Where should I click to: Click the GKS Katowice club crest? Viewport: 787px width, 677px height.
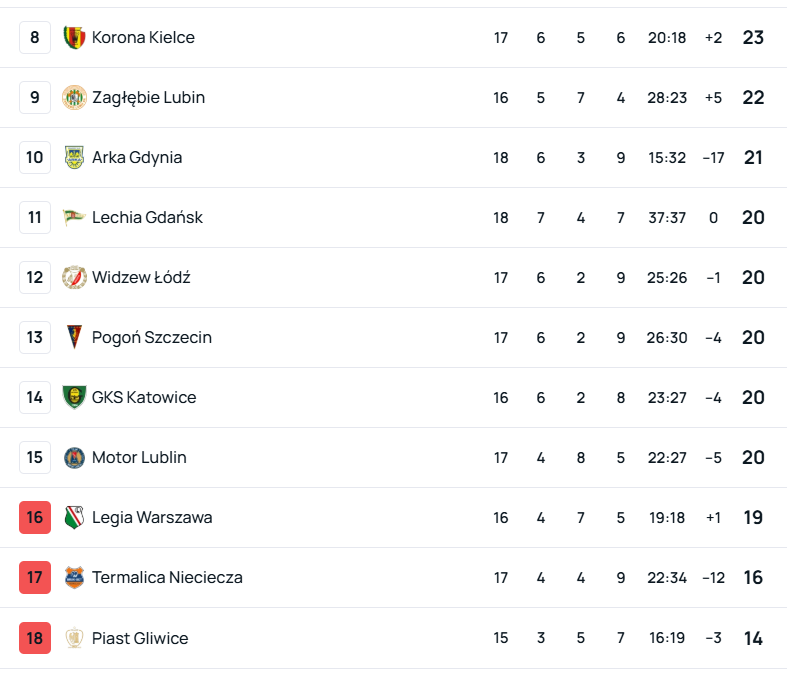pos(74,398)
